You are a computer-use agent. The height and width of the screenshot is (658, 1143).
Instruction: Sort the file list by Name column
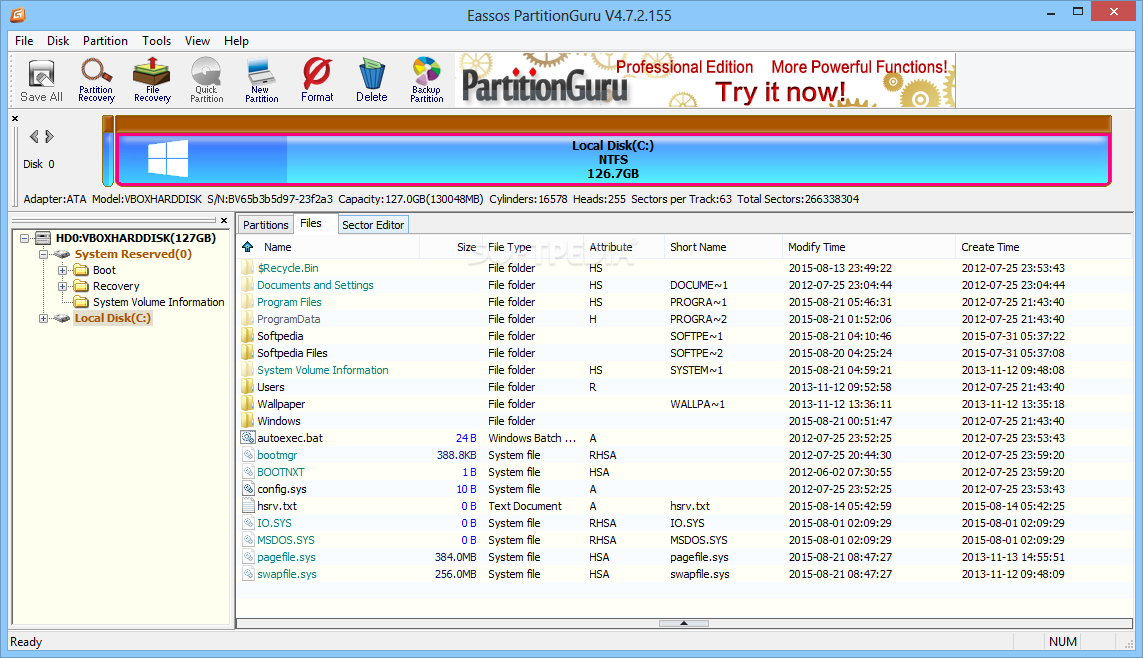click(329, 247)
